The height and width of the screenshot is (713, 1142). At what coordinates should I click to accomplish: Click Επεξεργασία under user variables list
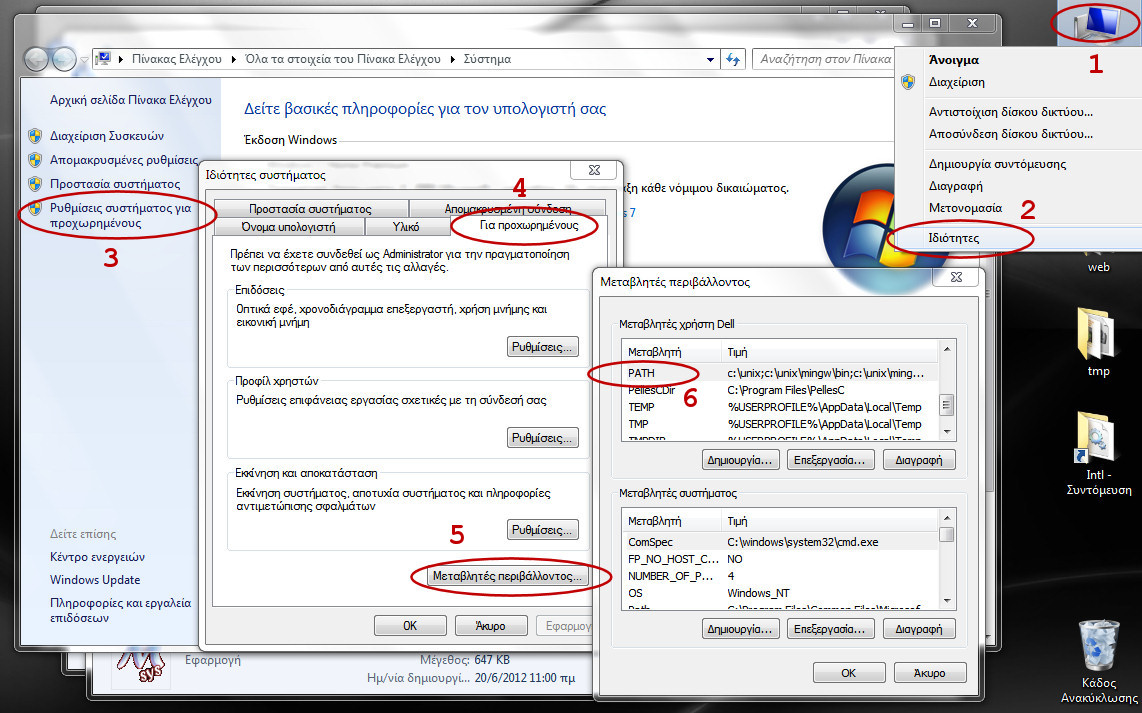pyautogui.click(x=830, y=460)
